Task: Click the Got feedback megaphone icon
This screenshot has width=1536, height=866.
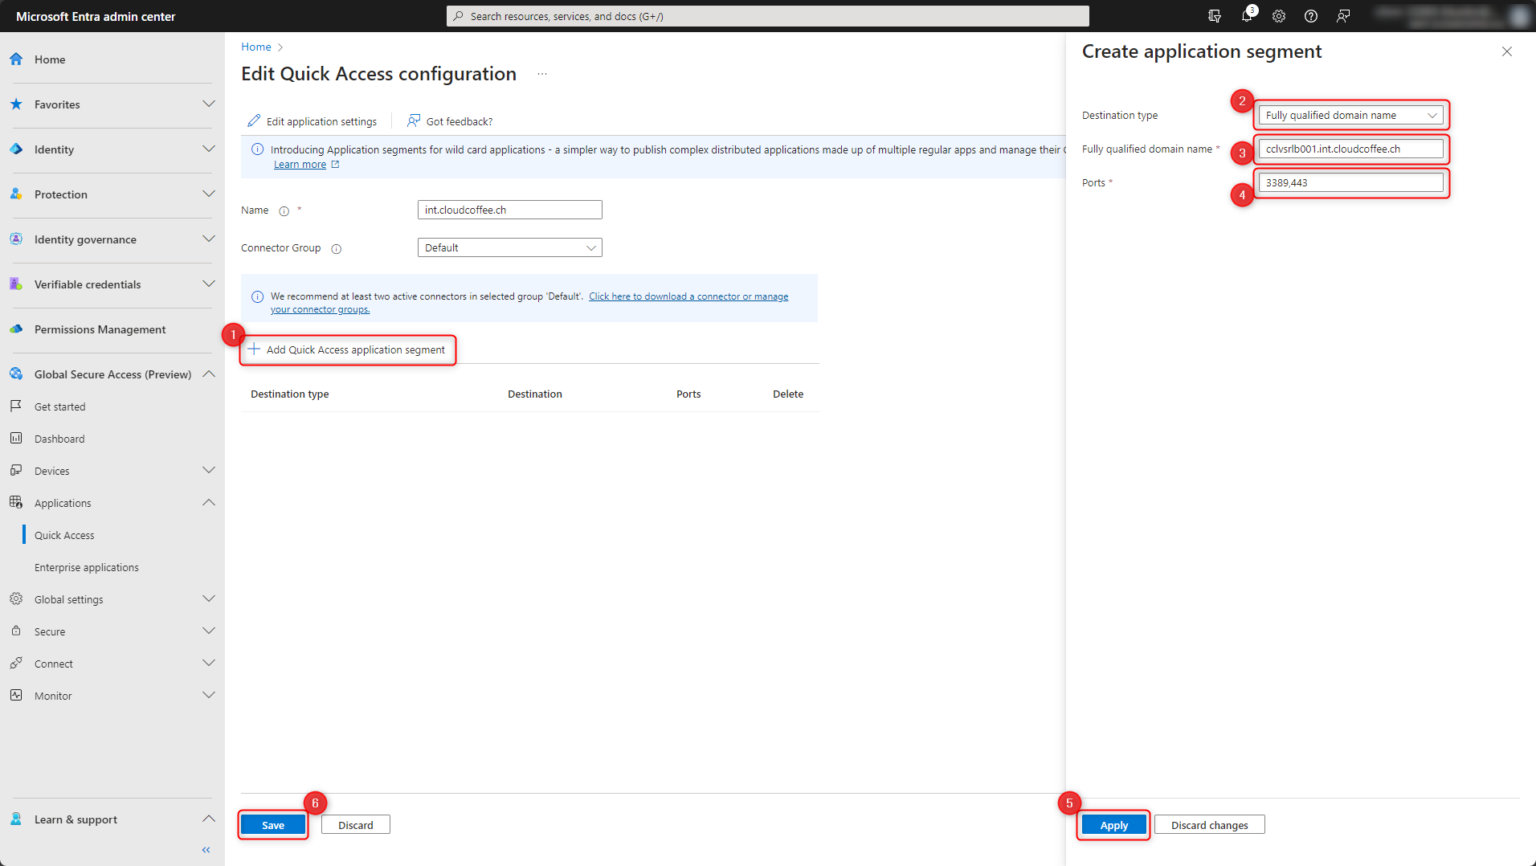Action: [x=412, y=120]
